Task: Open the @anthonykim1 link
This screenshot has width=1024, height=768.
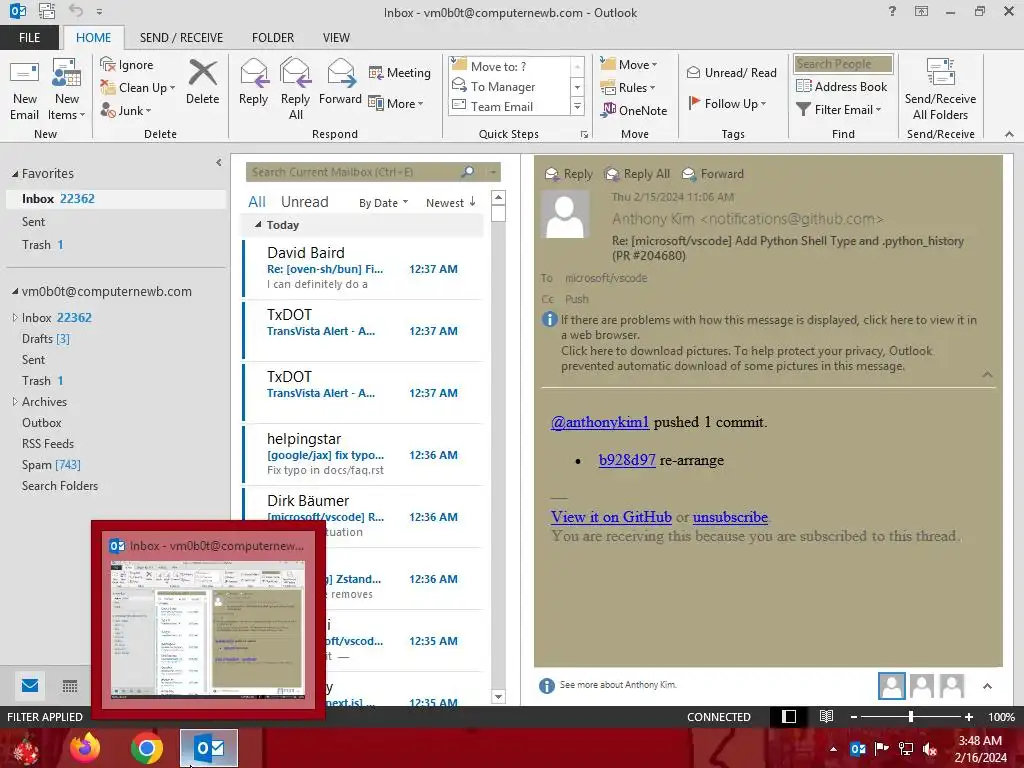Action: [600, 422]
